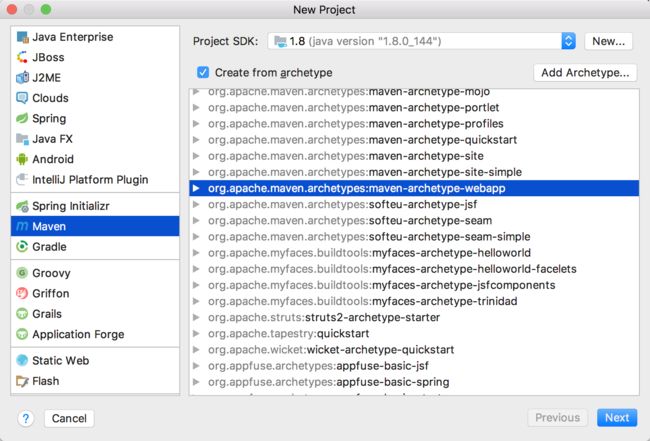Click the Next button
This screenshot has width=650, height=441.
tap(617, 417)
